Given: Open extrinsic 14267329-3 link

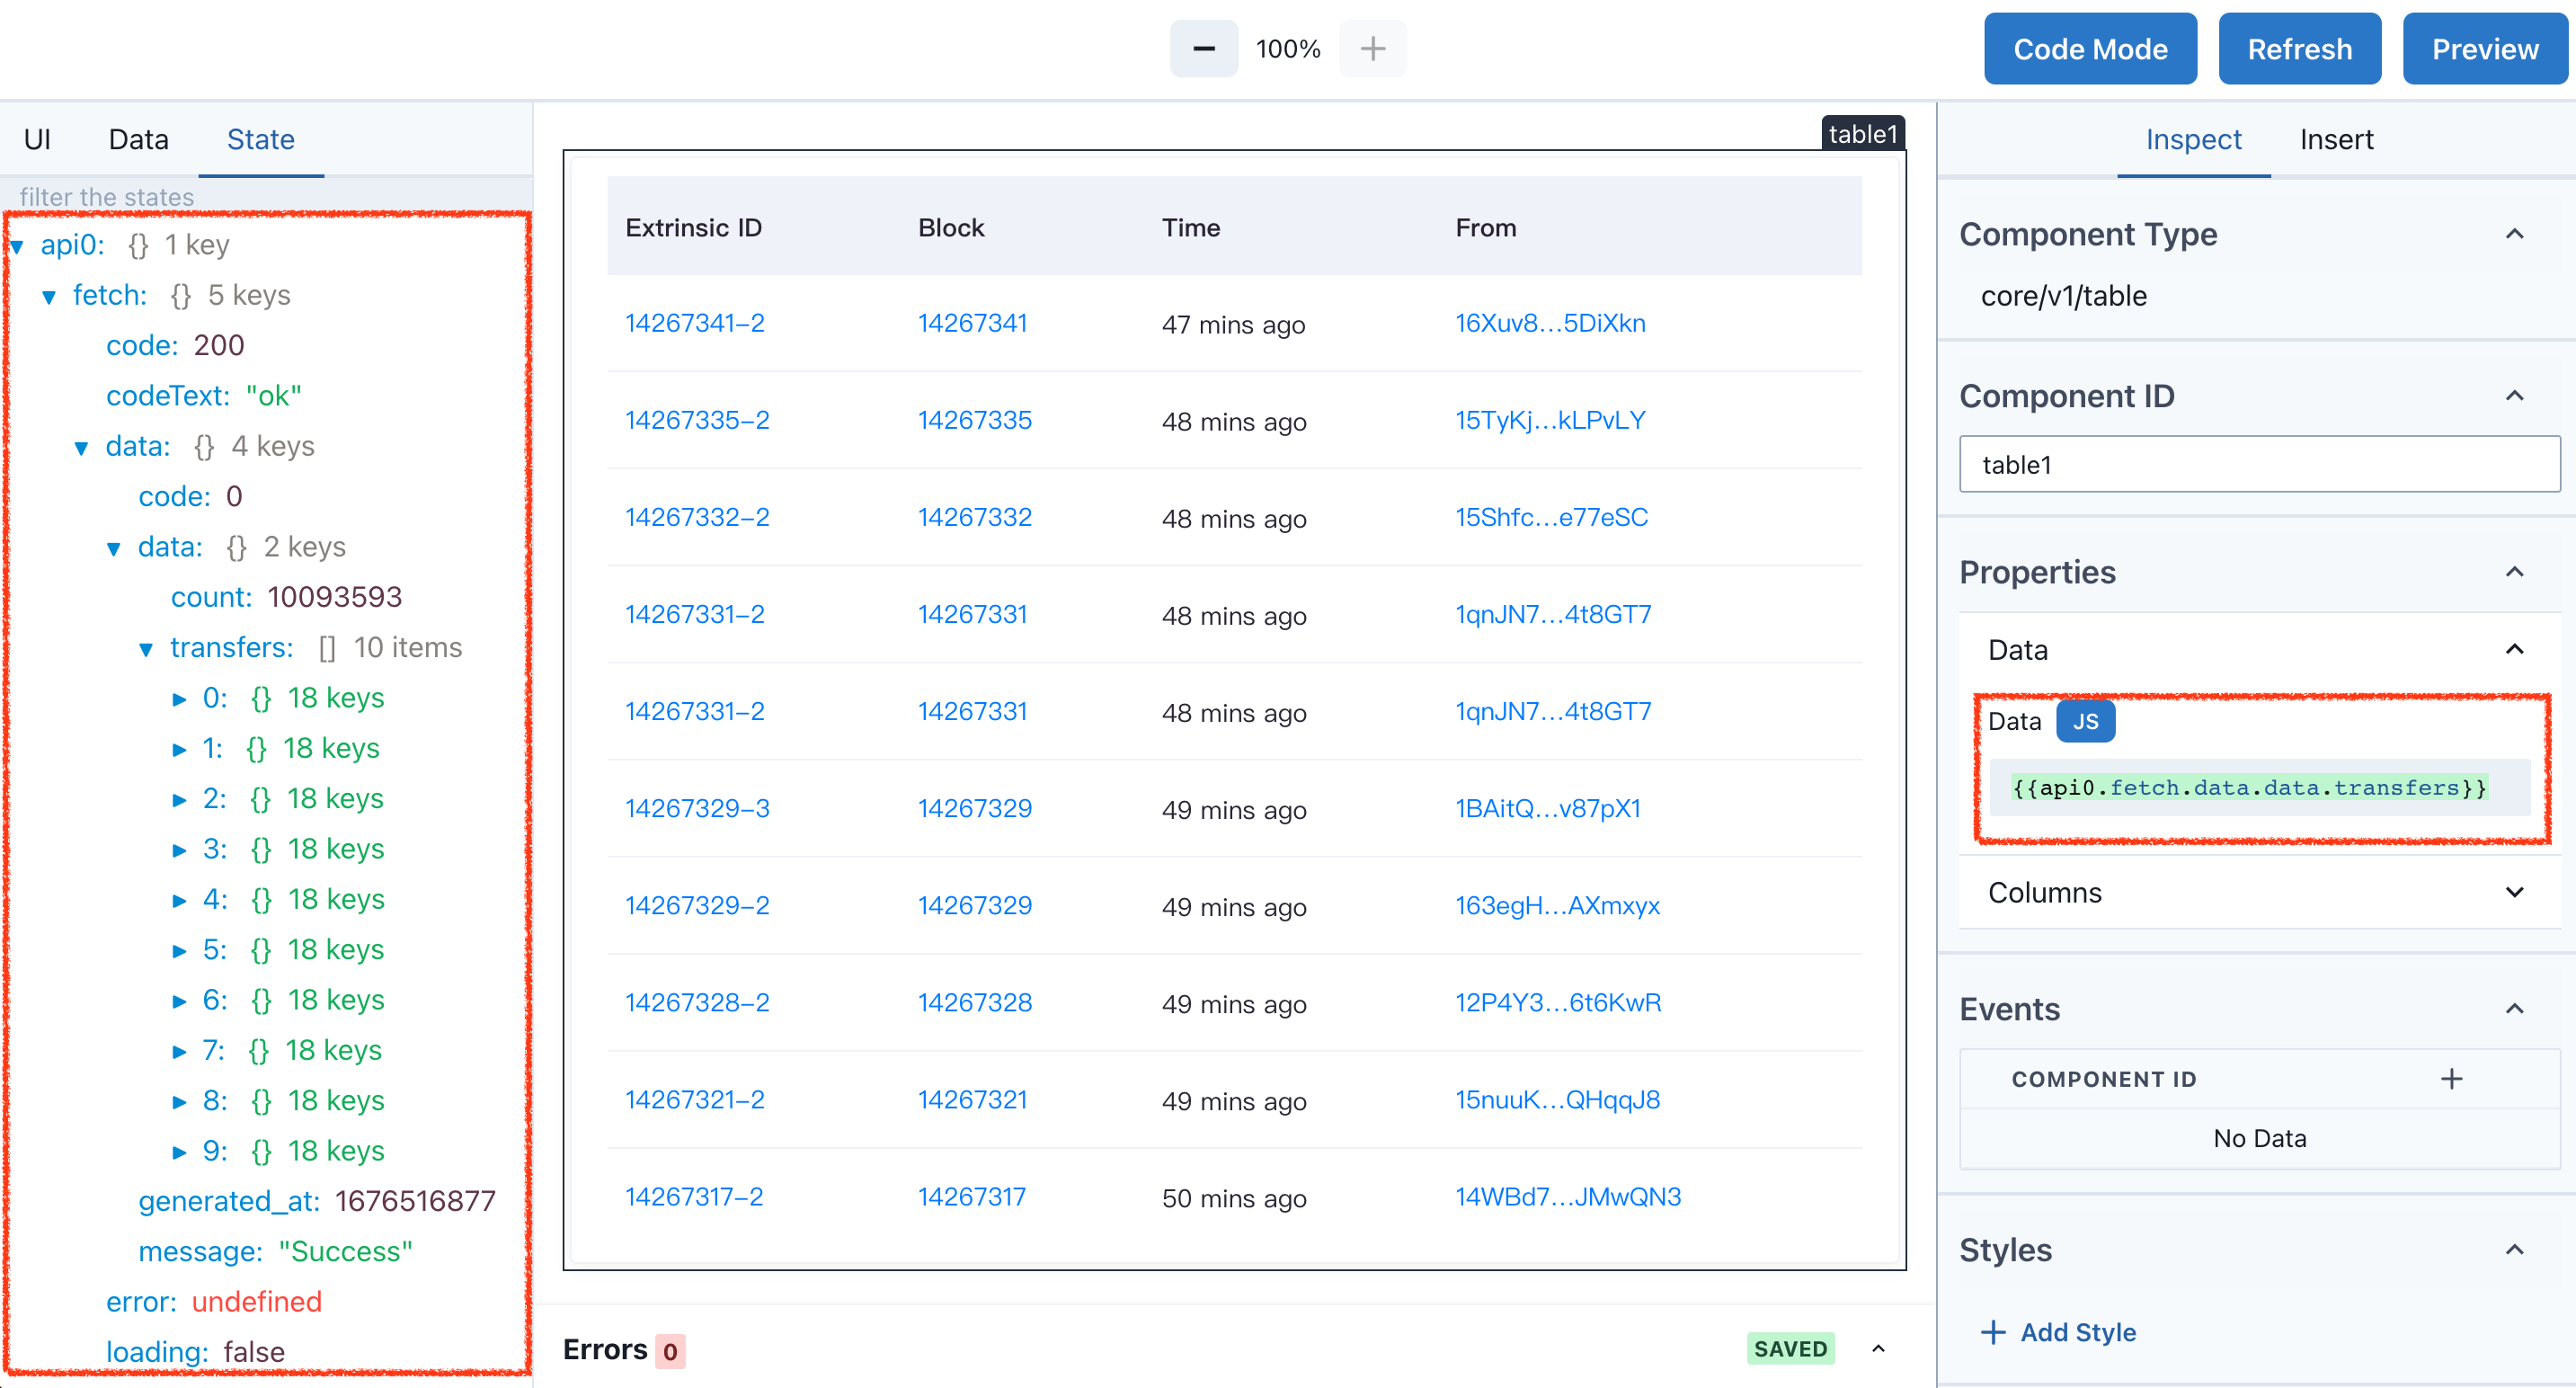Looking at the screenshot, I should (697, 808).
